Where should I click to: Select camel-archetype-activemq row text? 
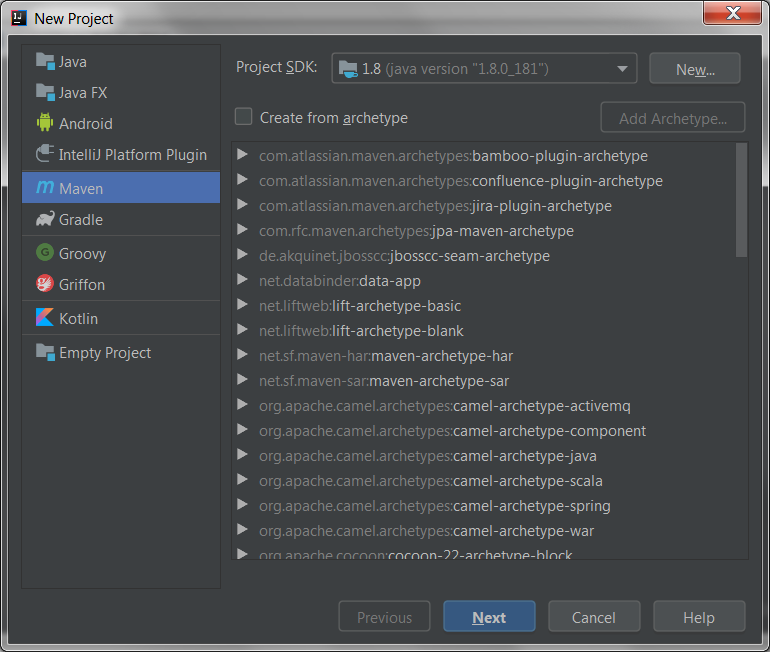coord(445,406)
